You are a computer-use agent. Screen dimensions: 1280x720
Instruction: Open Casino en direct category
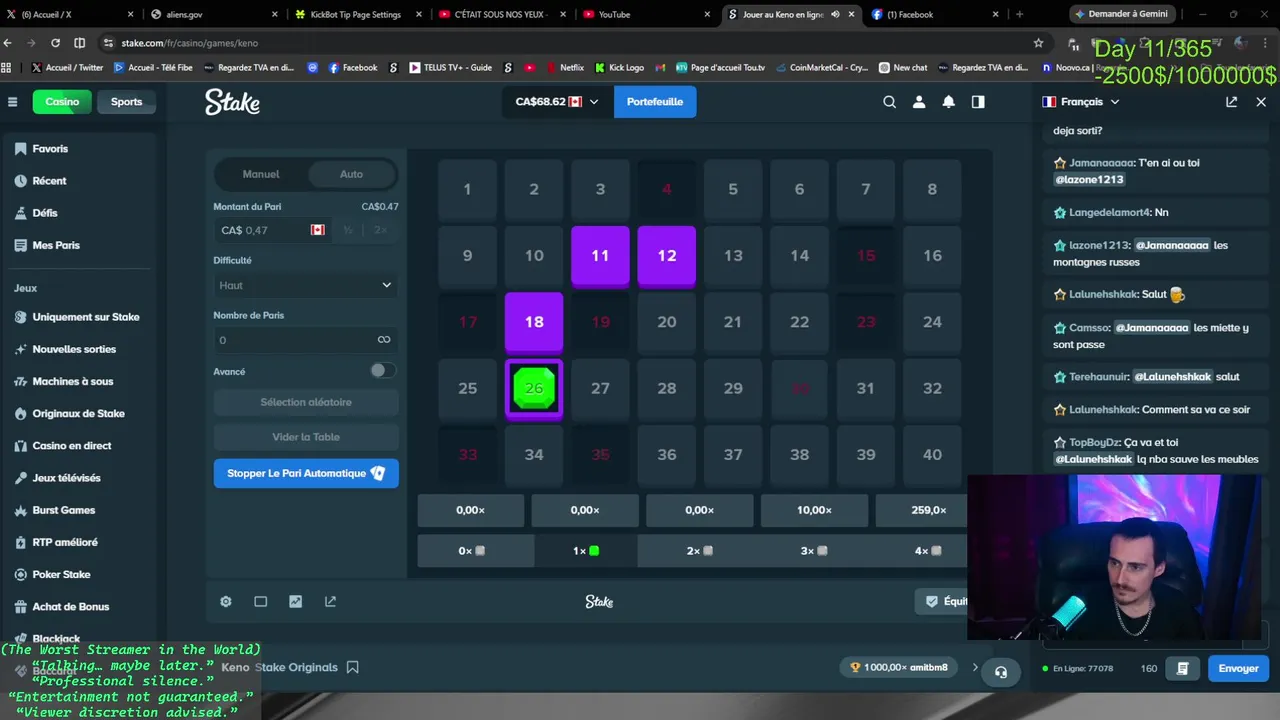point(72,446)
